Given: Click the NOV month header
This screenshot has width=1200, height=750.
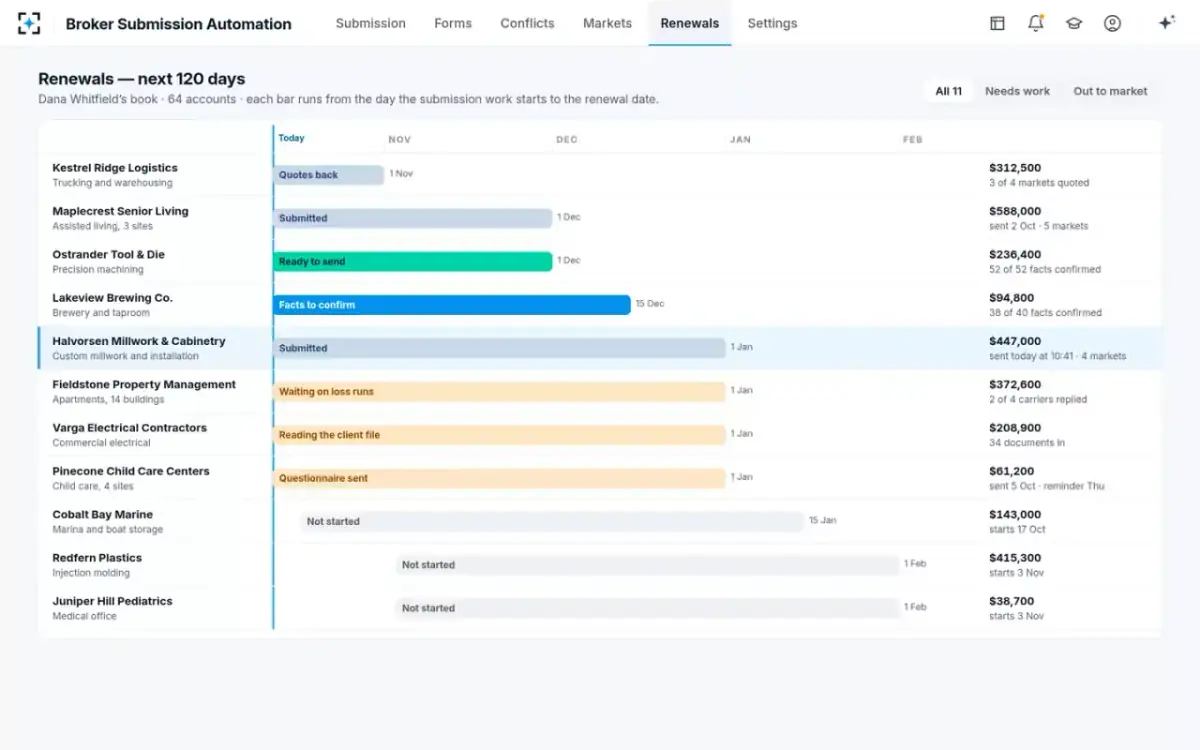Looking at the screenshot, I should (x=400, y=140).
